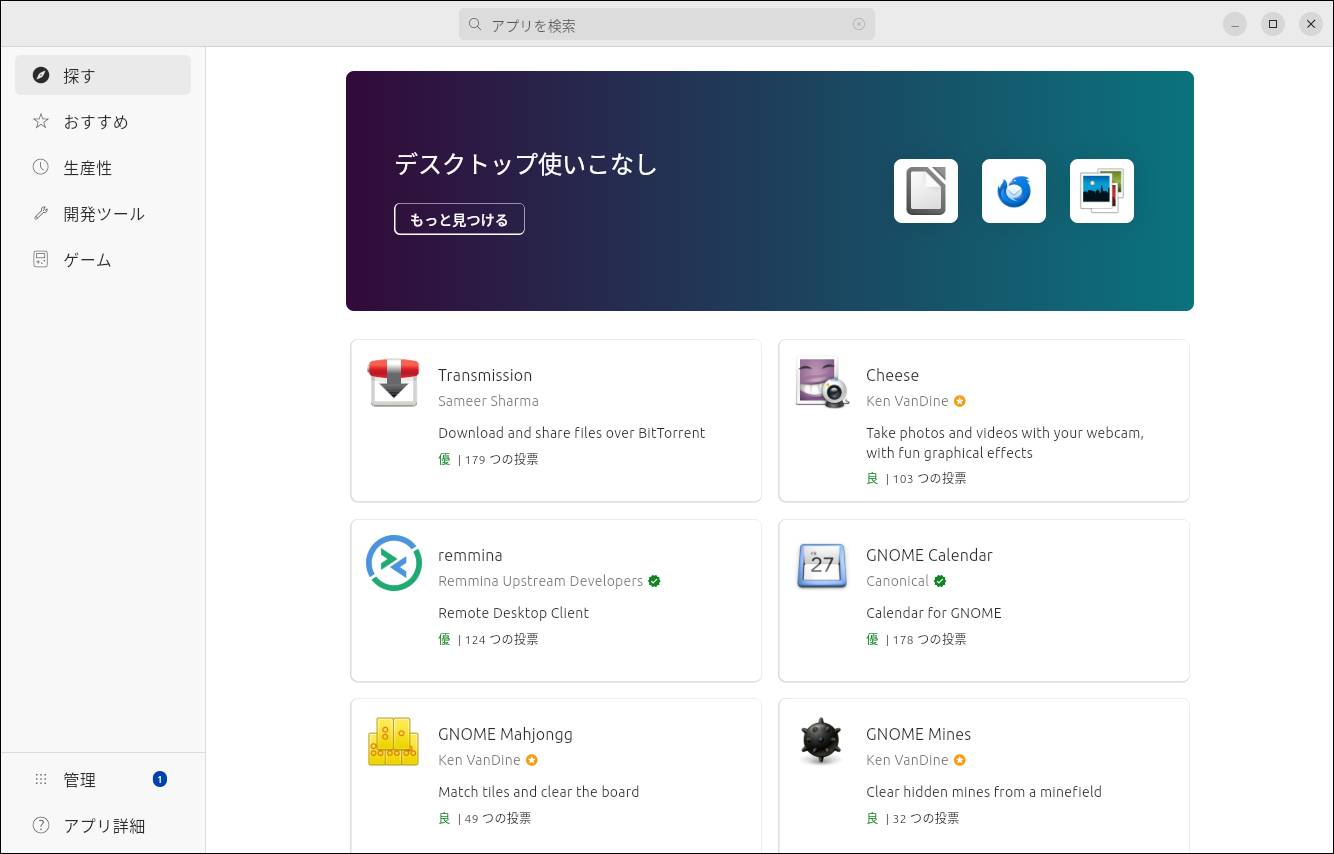Click 'Clear hidden mines from a minefield'
This screenshot has height=854, width=1334.
pyautogui.click(x=984, y=792)
